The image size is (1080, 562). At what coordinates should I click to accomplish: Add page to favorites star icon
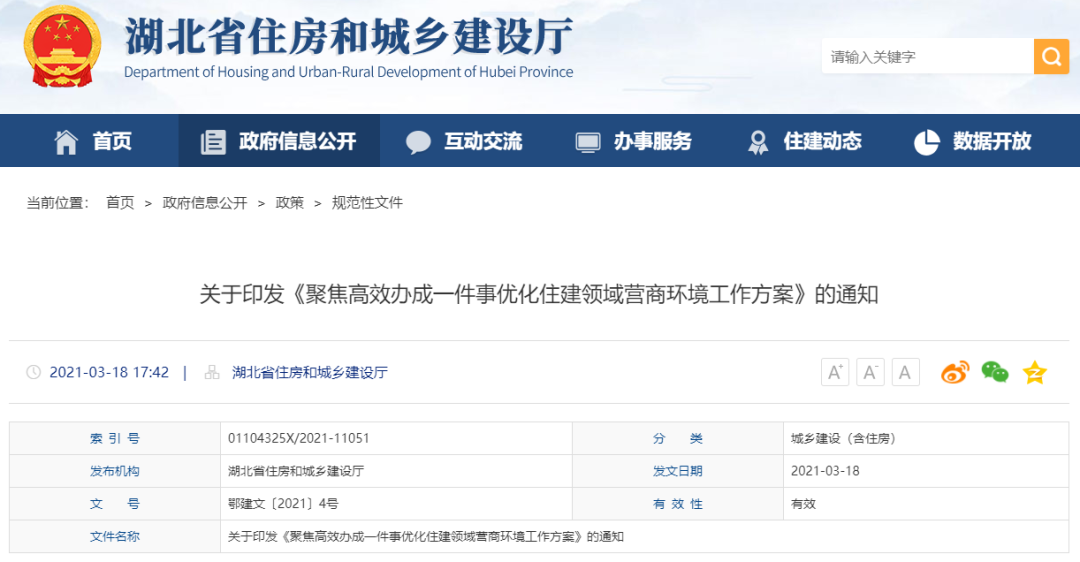click(x=1034, y=373)
